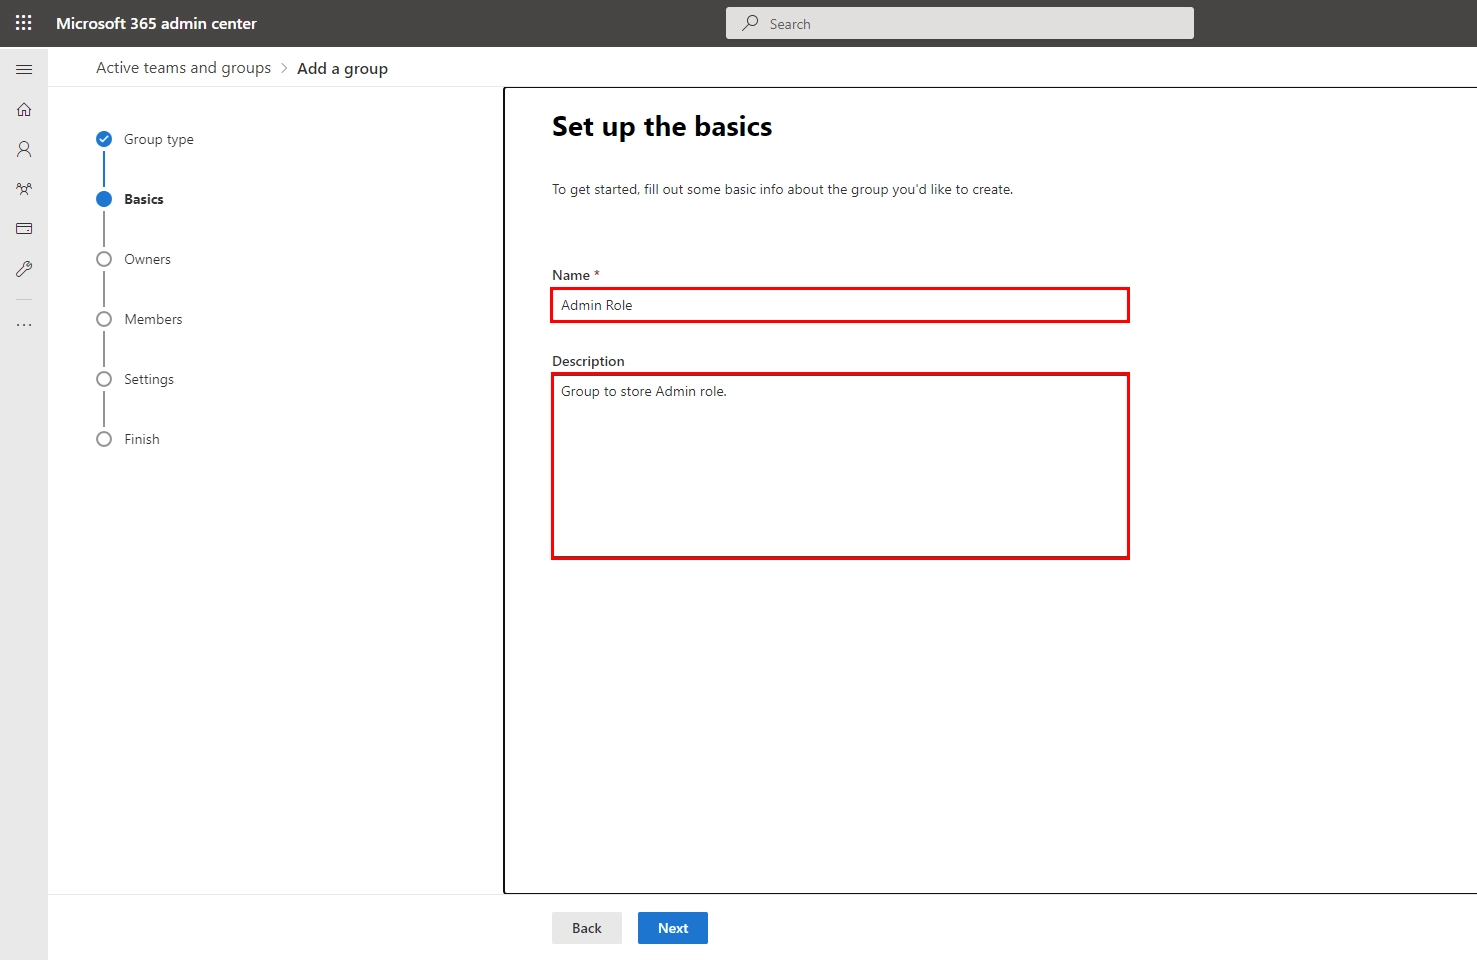Open Billing via the card icon
The image size is (1477, 960).
click(24, 229)
